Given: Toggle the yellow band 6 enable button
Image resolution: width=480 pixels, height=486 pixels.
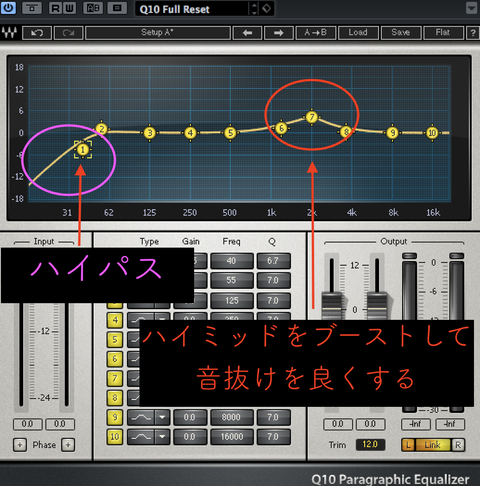Looking at the screenshot, I should 115,359.
